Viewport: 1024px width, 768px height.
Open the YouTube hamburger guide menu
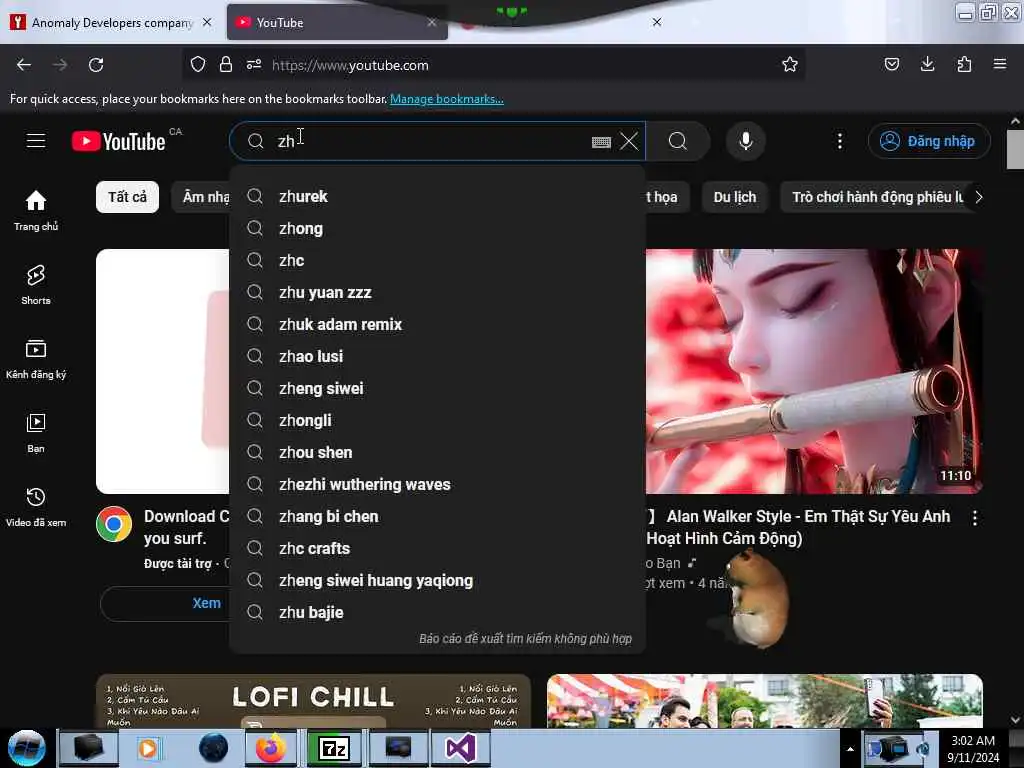click(36, 141)
